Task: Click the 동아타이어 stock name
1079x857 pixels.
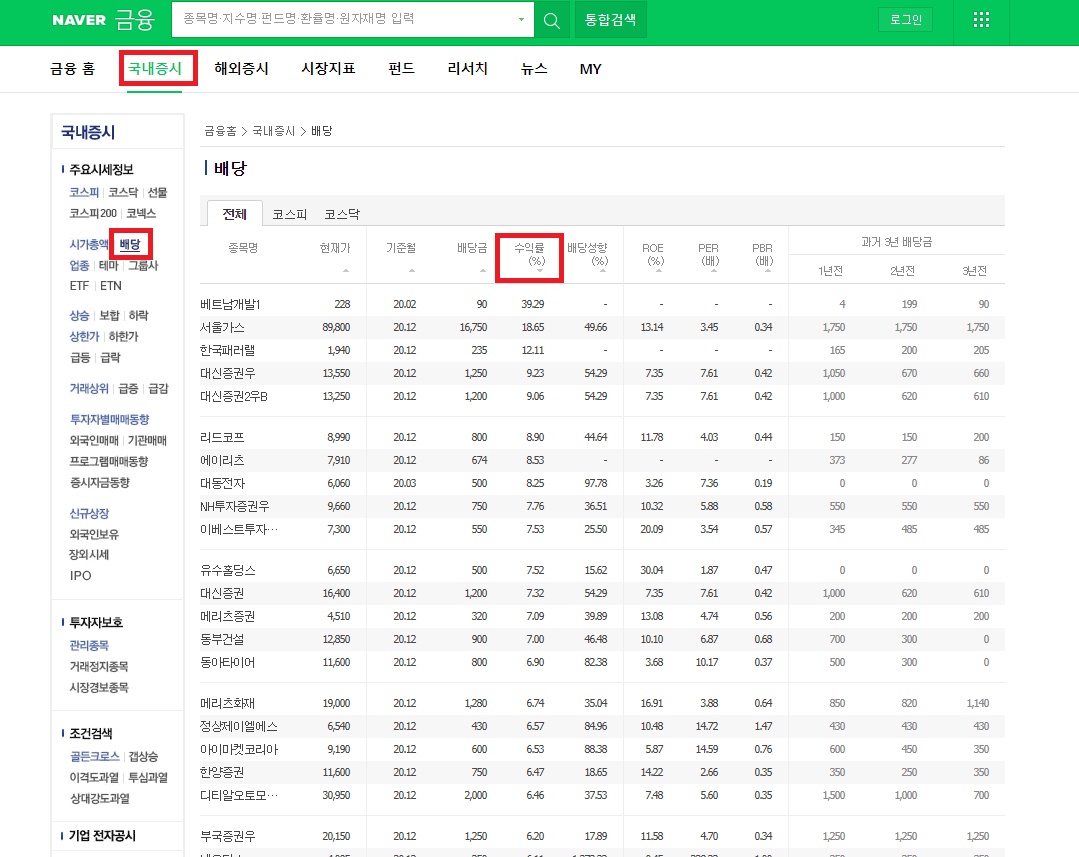Action: tap(227, 662)
